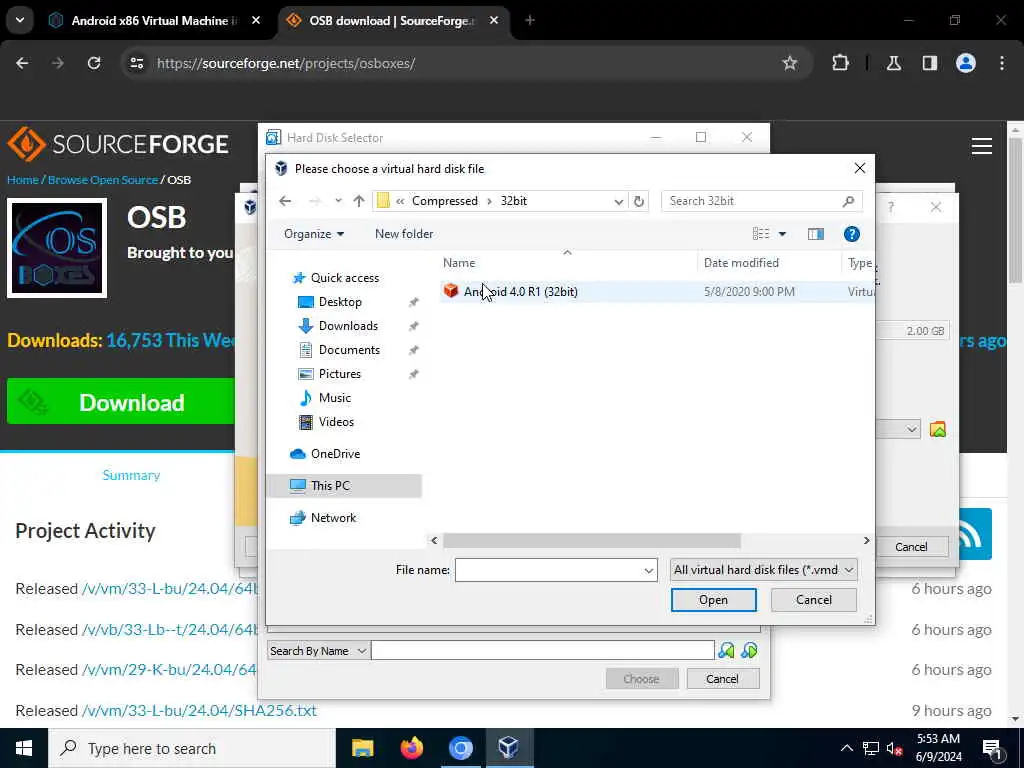Select Quick access in navigation pane
1024x768 pixels.
pyautogui.click(x=344, y=278)
